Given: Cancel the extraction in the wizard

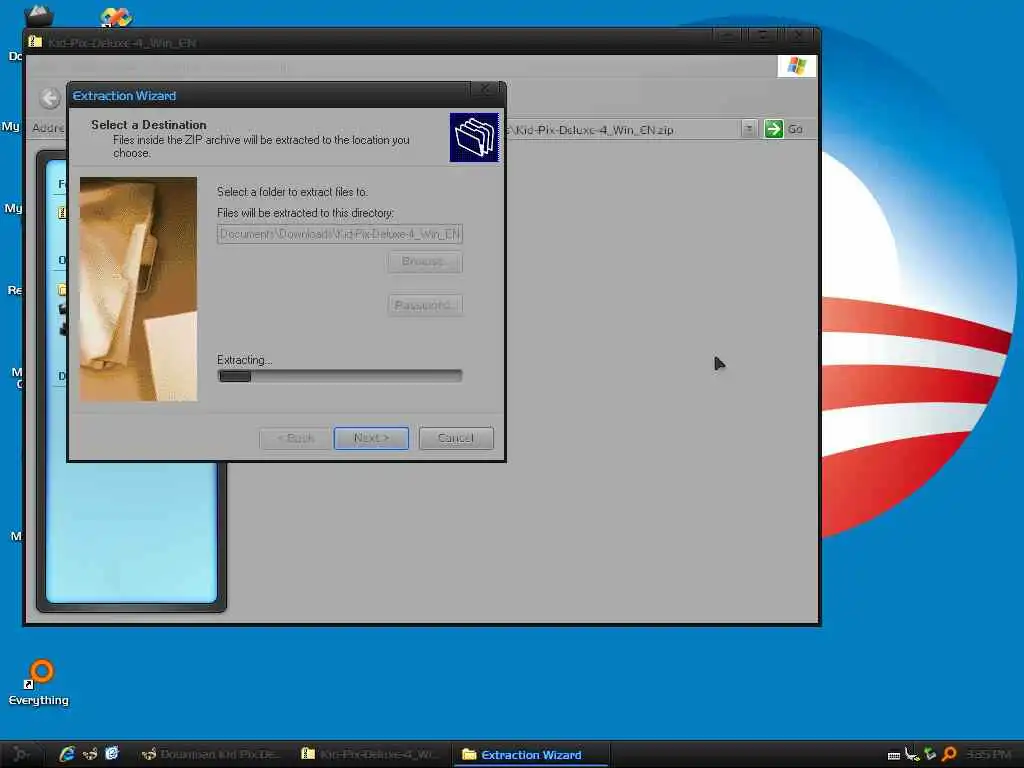Looking at the screenshot, I should [456, 438].
